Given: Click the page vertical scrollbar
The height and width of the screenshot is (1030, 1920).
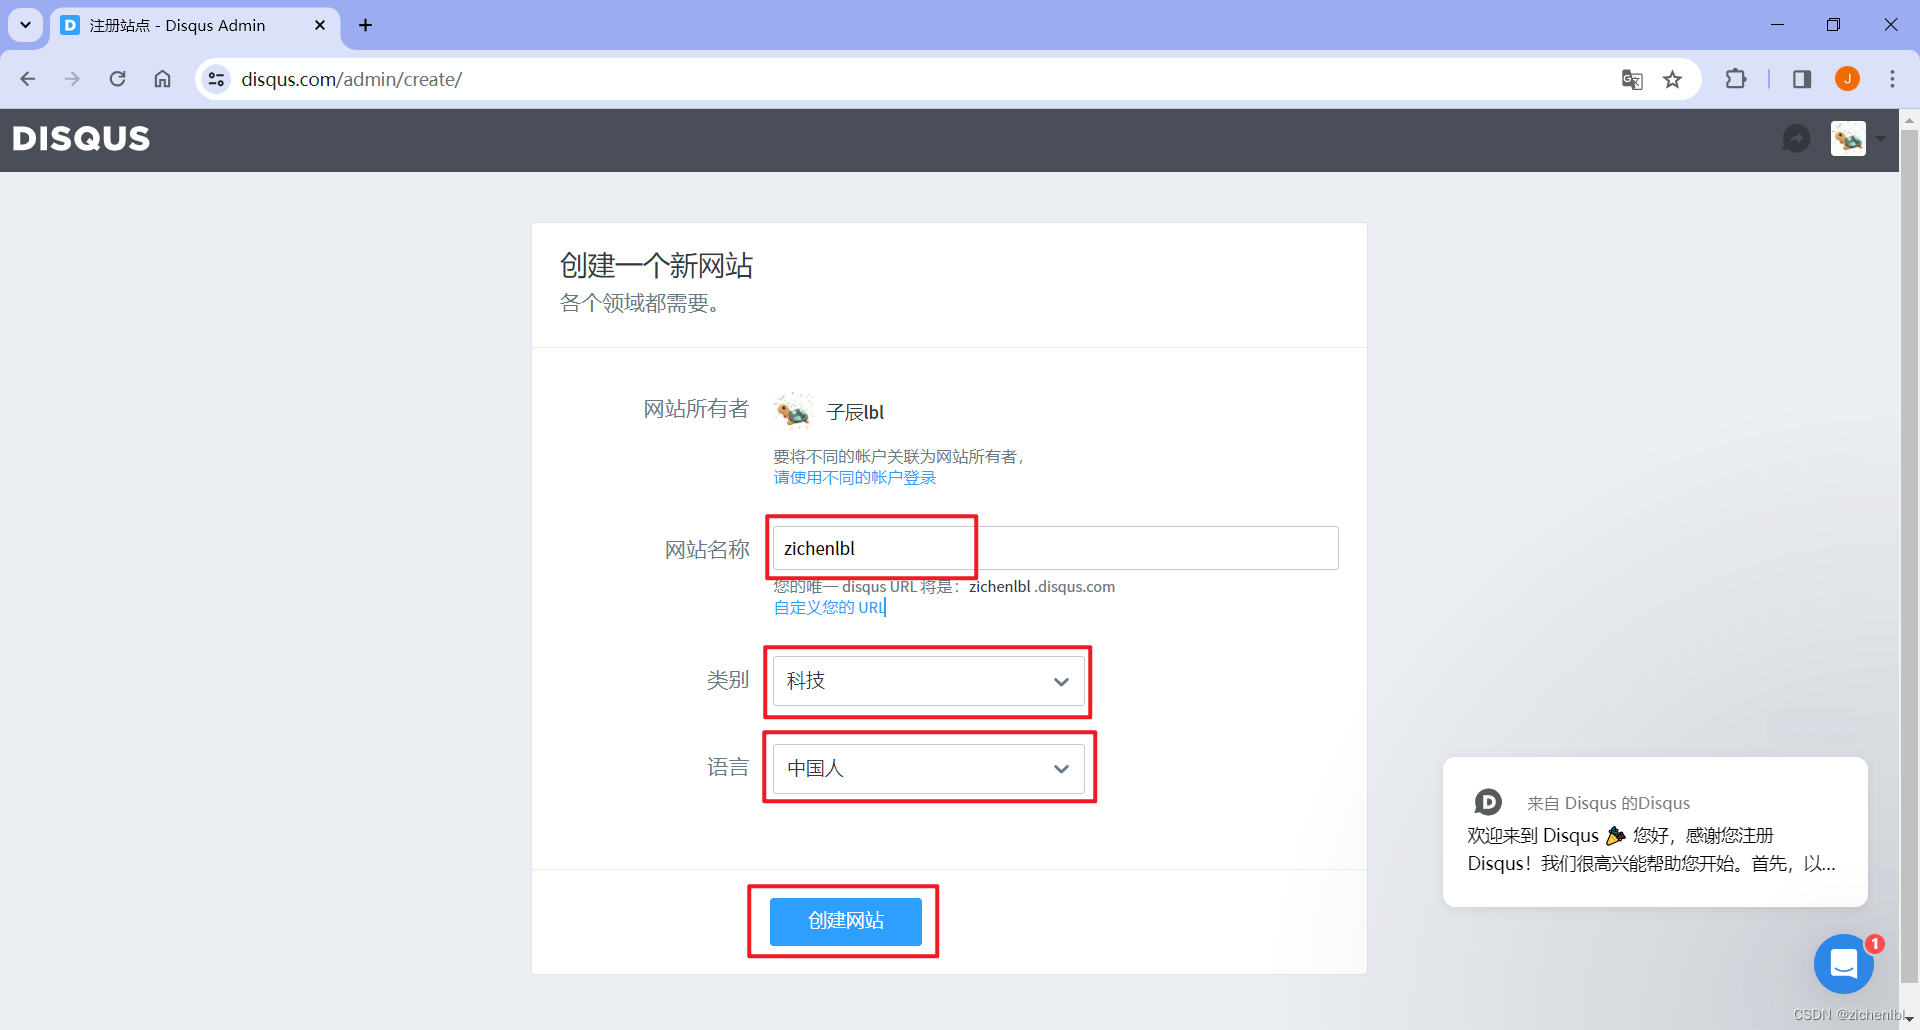Looking at the screenshot, I should click(x=1909, y=556).
